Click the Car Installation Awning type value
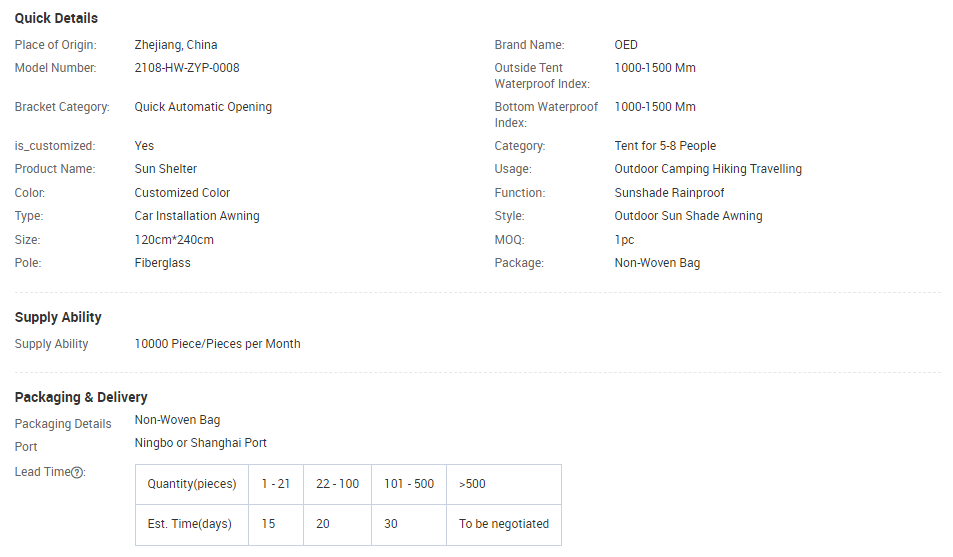Viewport: 953px width, 557px height. click(197, 216)
